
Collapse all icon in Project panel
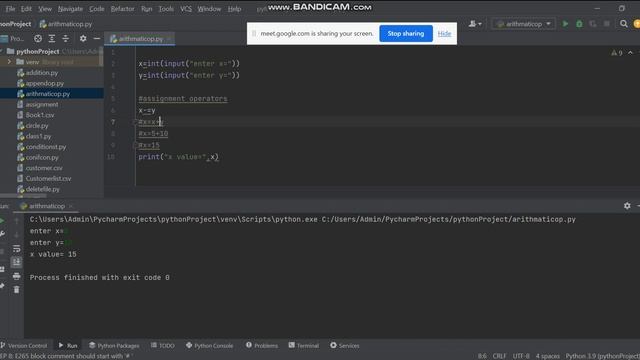point(65,39)
